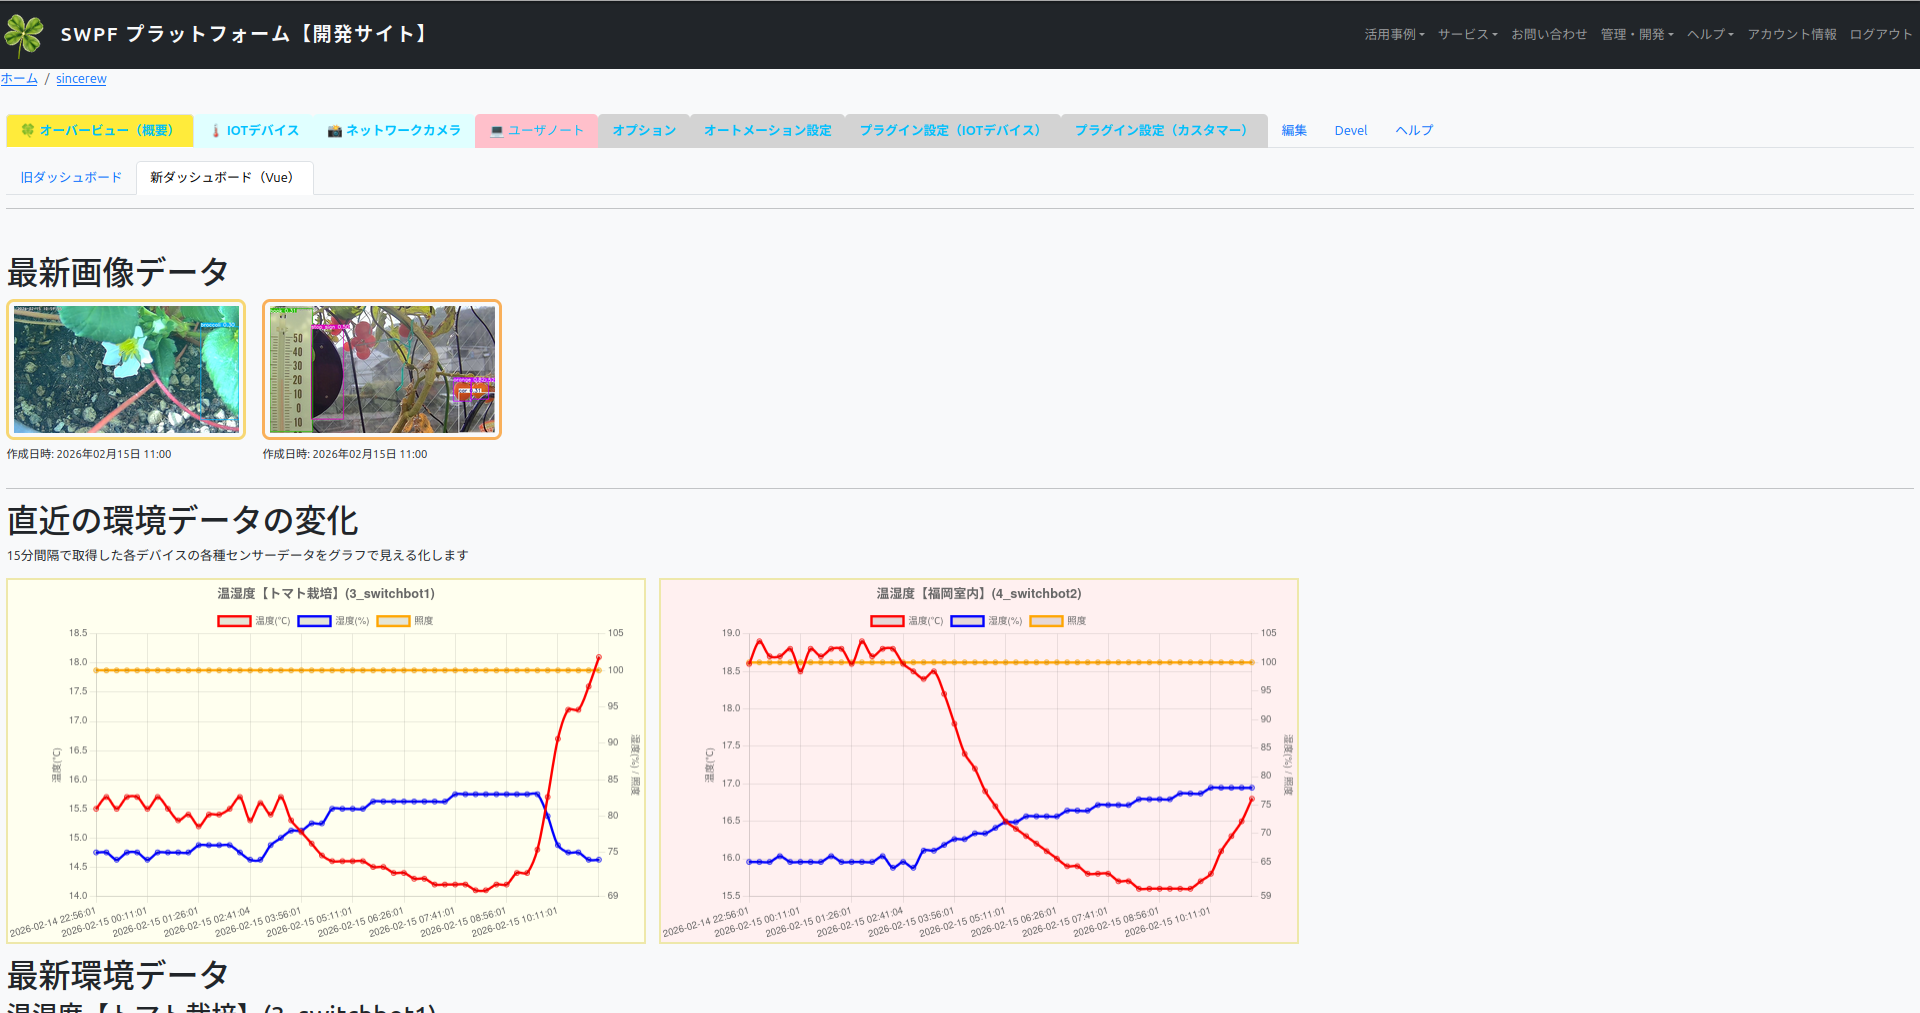
Task: Toggle red 温度 legend swatch in Fukuoka chart
Action: (887, 621)
